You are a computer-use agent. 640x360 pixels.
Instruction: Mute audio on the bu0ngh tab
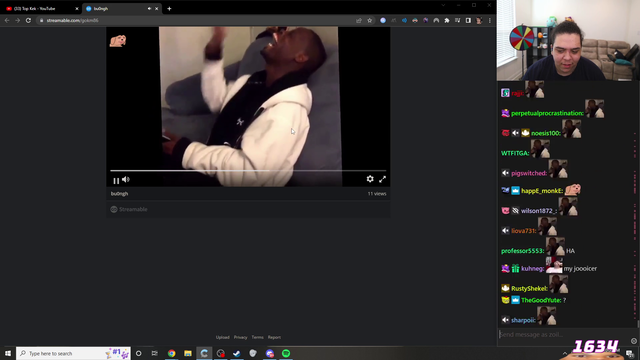pyautogui.click(x=149, y=9)
